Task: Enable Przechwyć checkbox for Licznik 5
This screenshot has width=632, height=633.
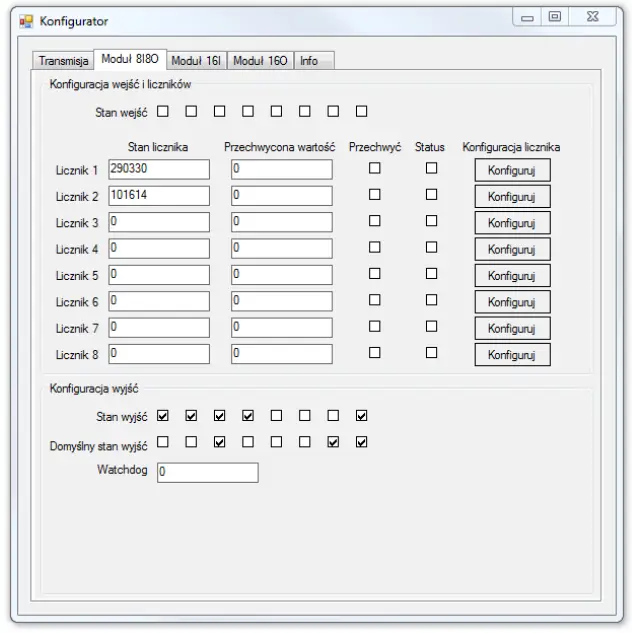Action: click(x=375, y=274)
